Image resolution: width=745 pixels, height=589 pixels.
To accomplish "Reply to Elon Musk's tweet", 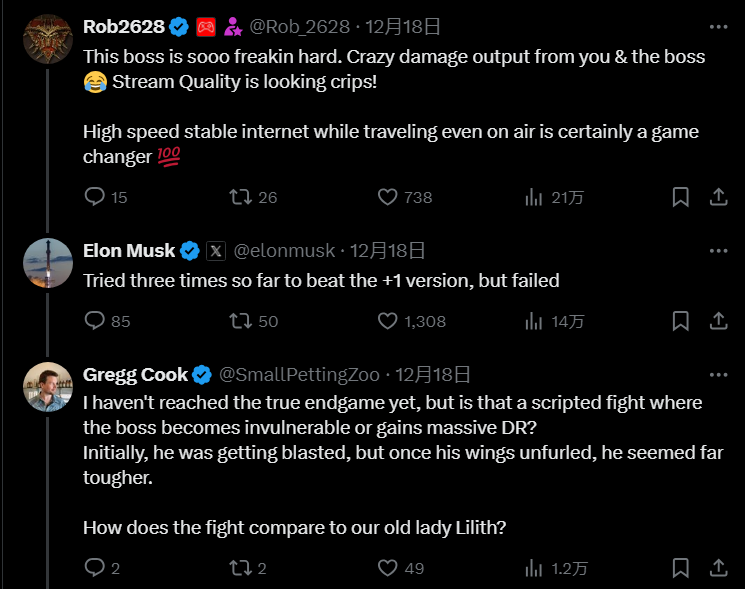I will click(96, 321).
